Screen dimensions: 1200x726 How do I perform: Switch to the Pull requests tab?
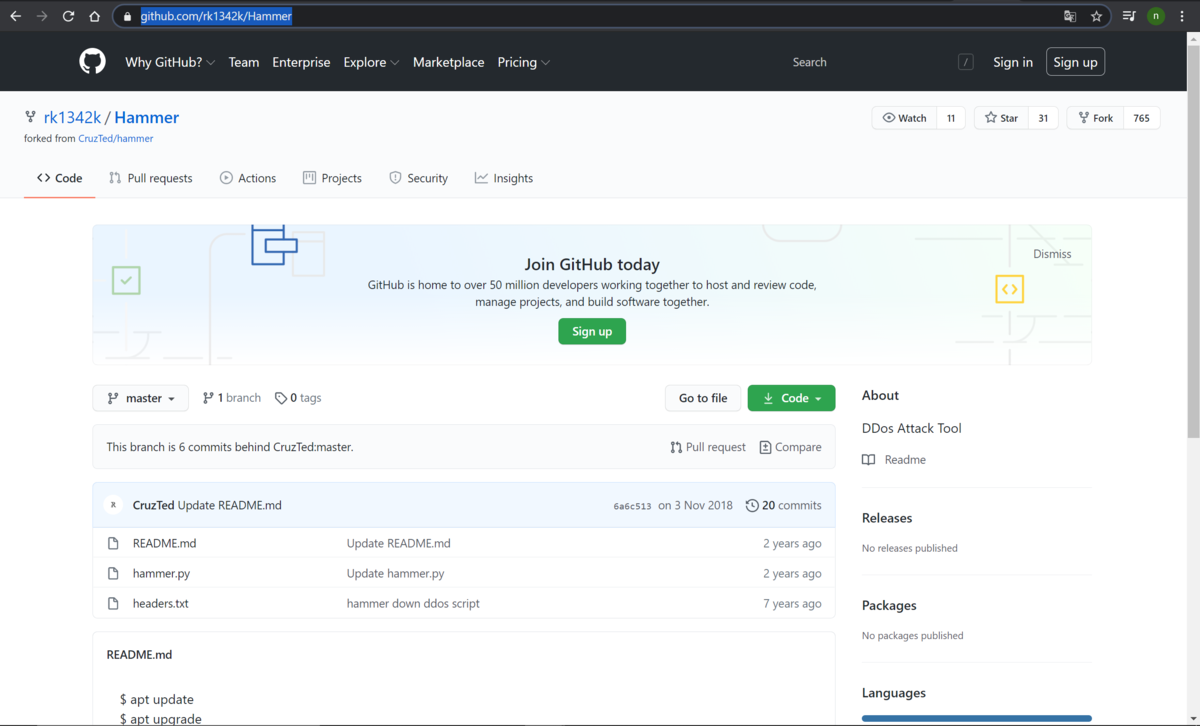tap(150, 178)
